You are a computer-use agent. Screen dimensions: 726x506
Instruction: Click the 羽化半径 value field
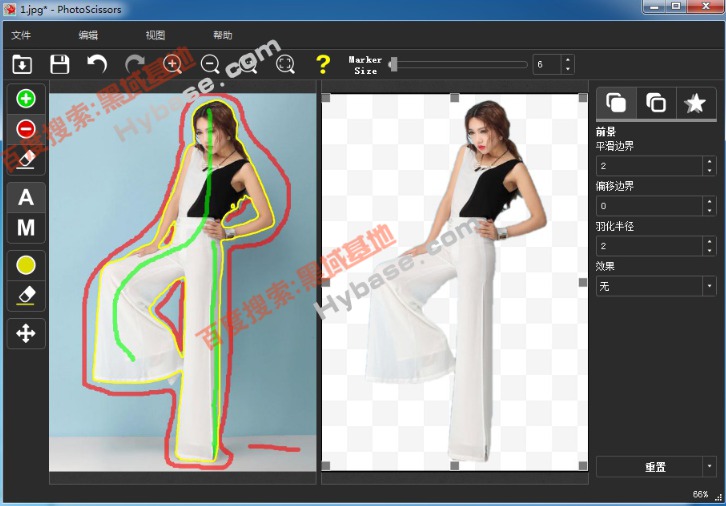tap(649, 245)
